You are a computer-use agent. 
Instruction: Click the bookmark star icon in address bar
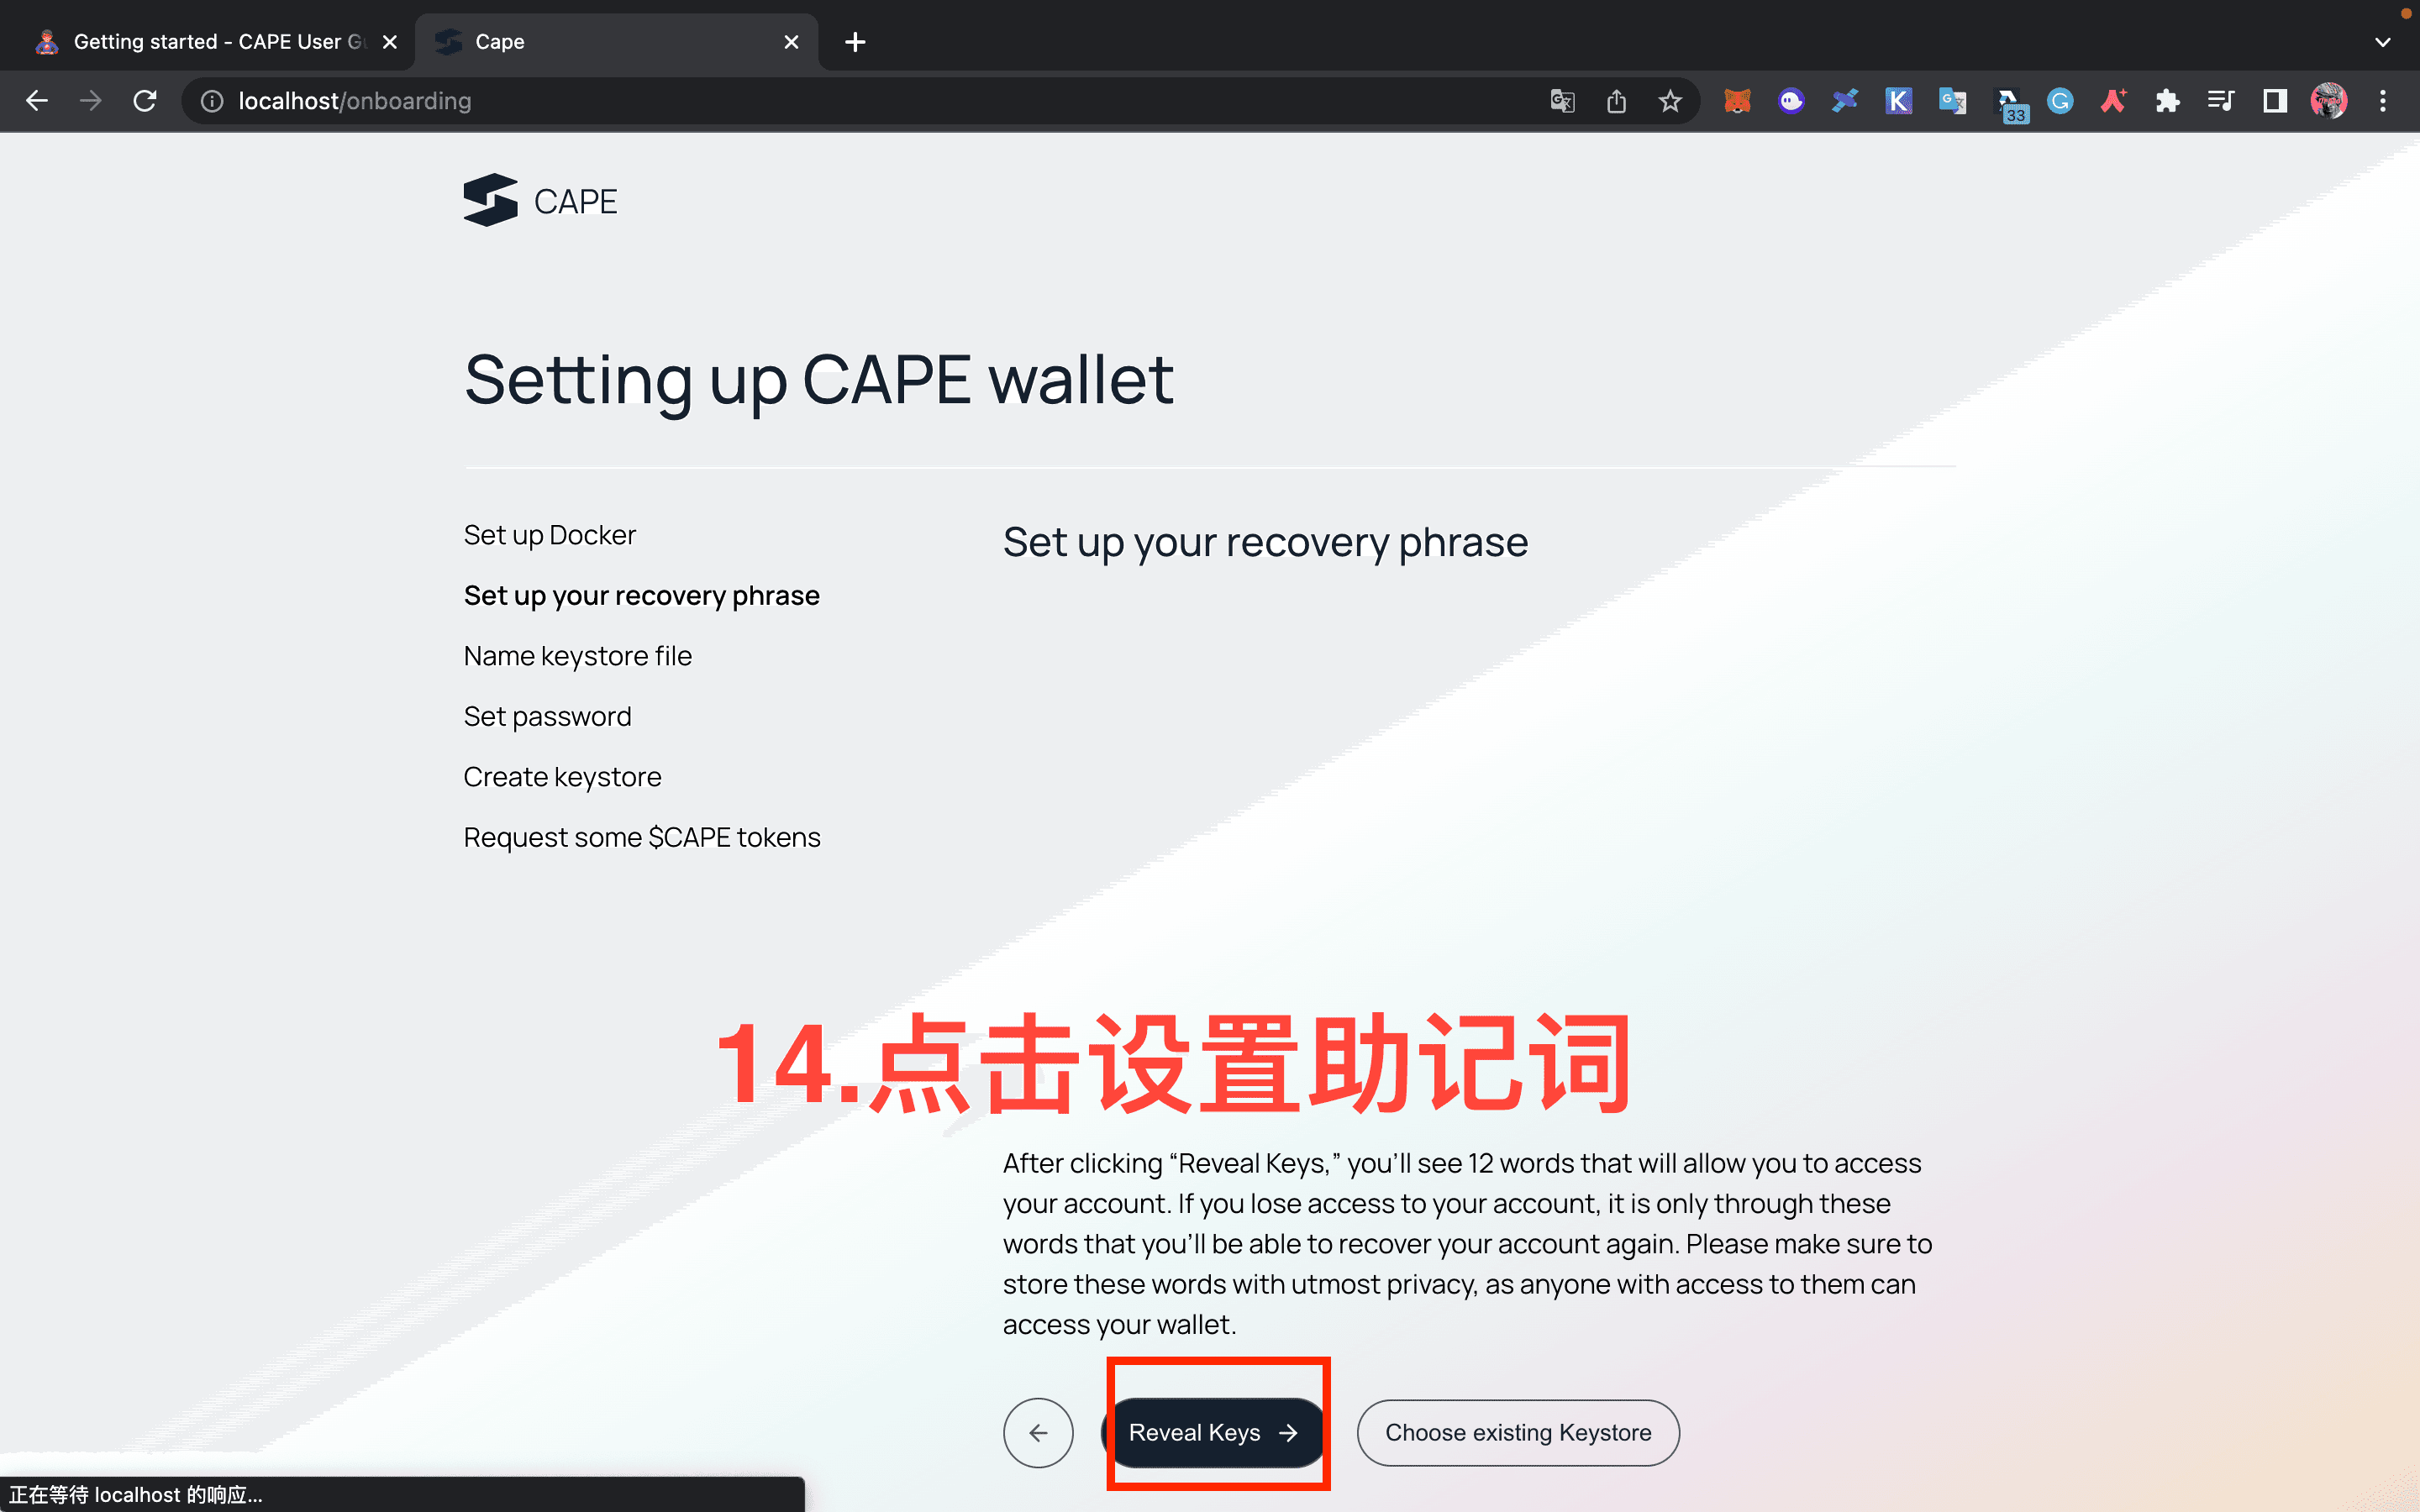click(1667, 99)
